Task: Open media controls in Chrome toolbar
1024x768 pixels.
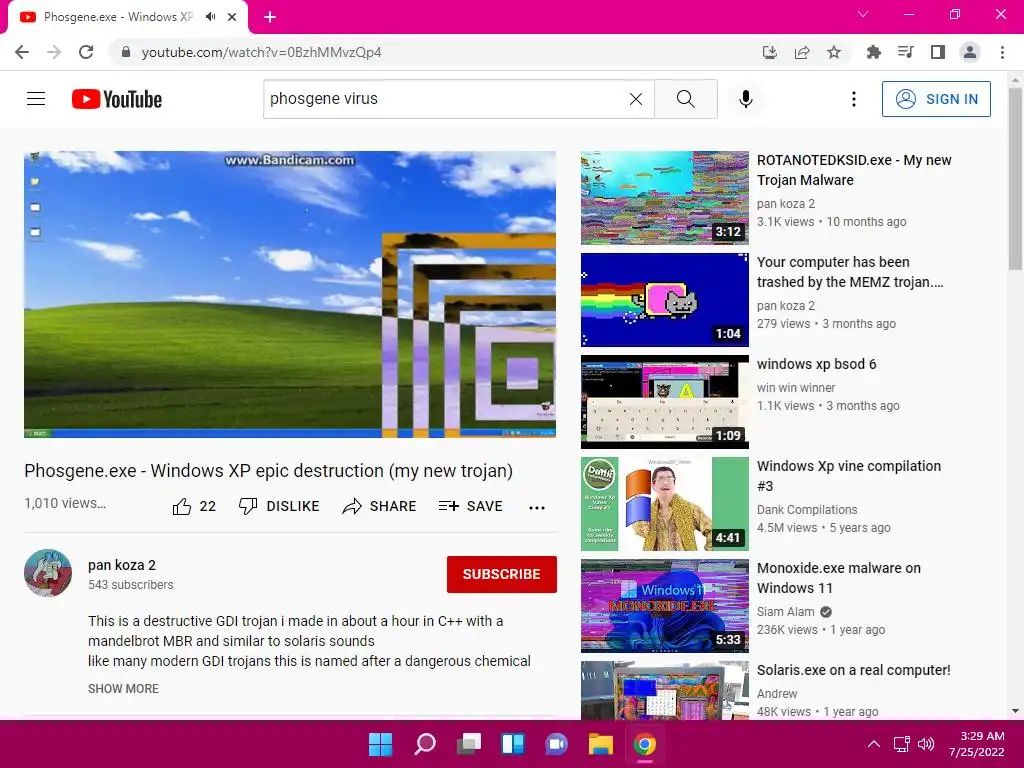Action: pos(905,52)
